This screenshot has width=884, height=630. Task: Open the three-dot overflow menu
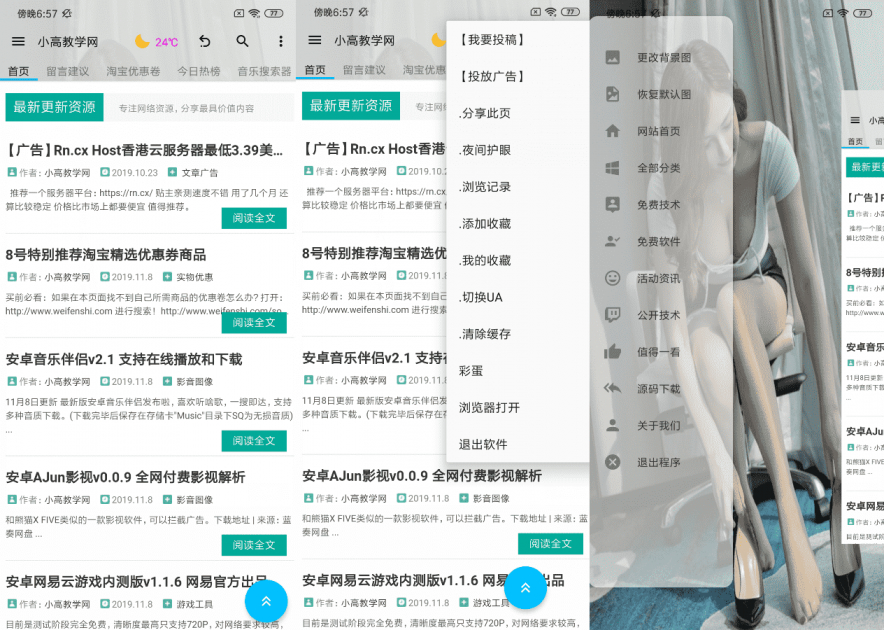coord(281,42)
